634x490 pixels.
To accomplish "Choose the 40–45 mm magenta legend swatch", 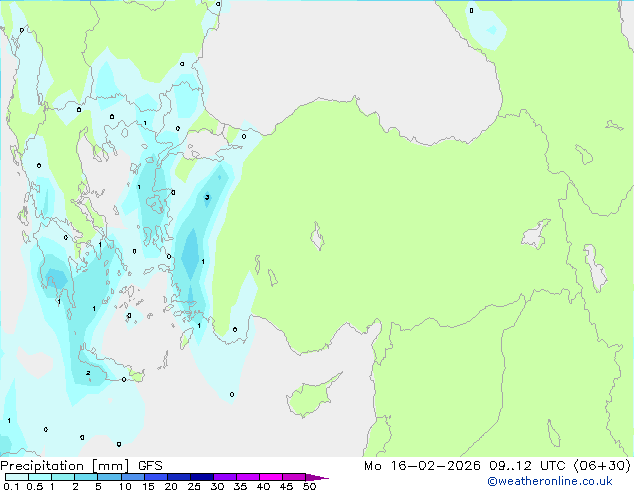I will [x=271, y=477].
